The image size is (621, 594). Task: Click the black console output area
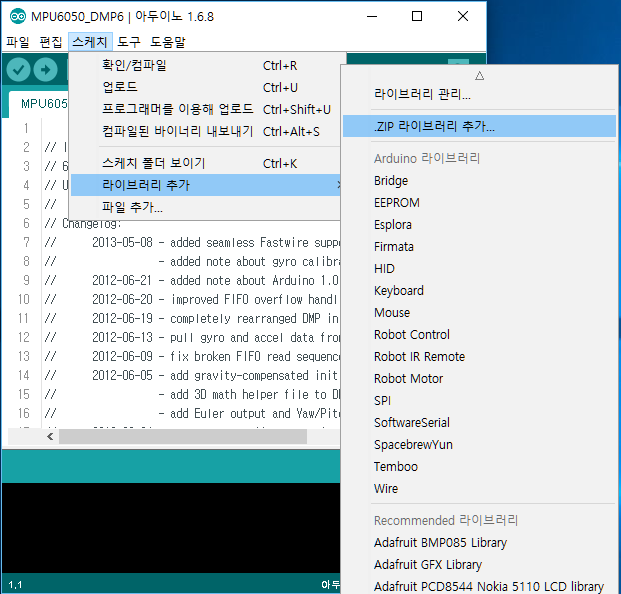(171, 528)
